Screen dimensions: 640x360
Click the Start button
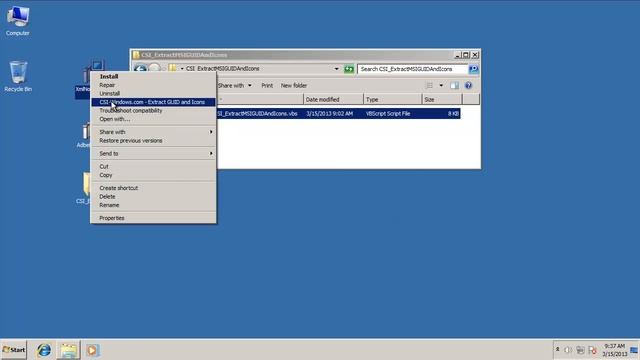point(13,350)
